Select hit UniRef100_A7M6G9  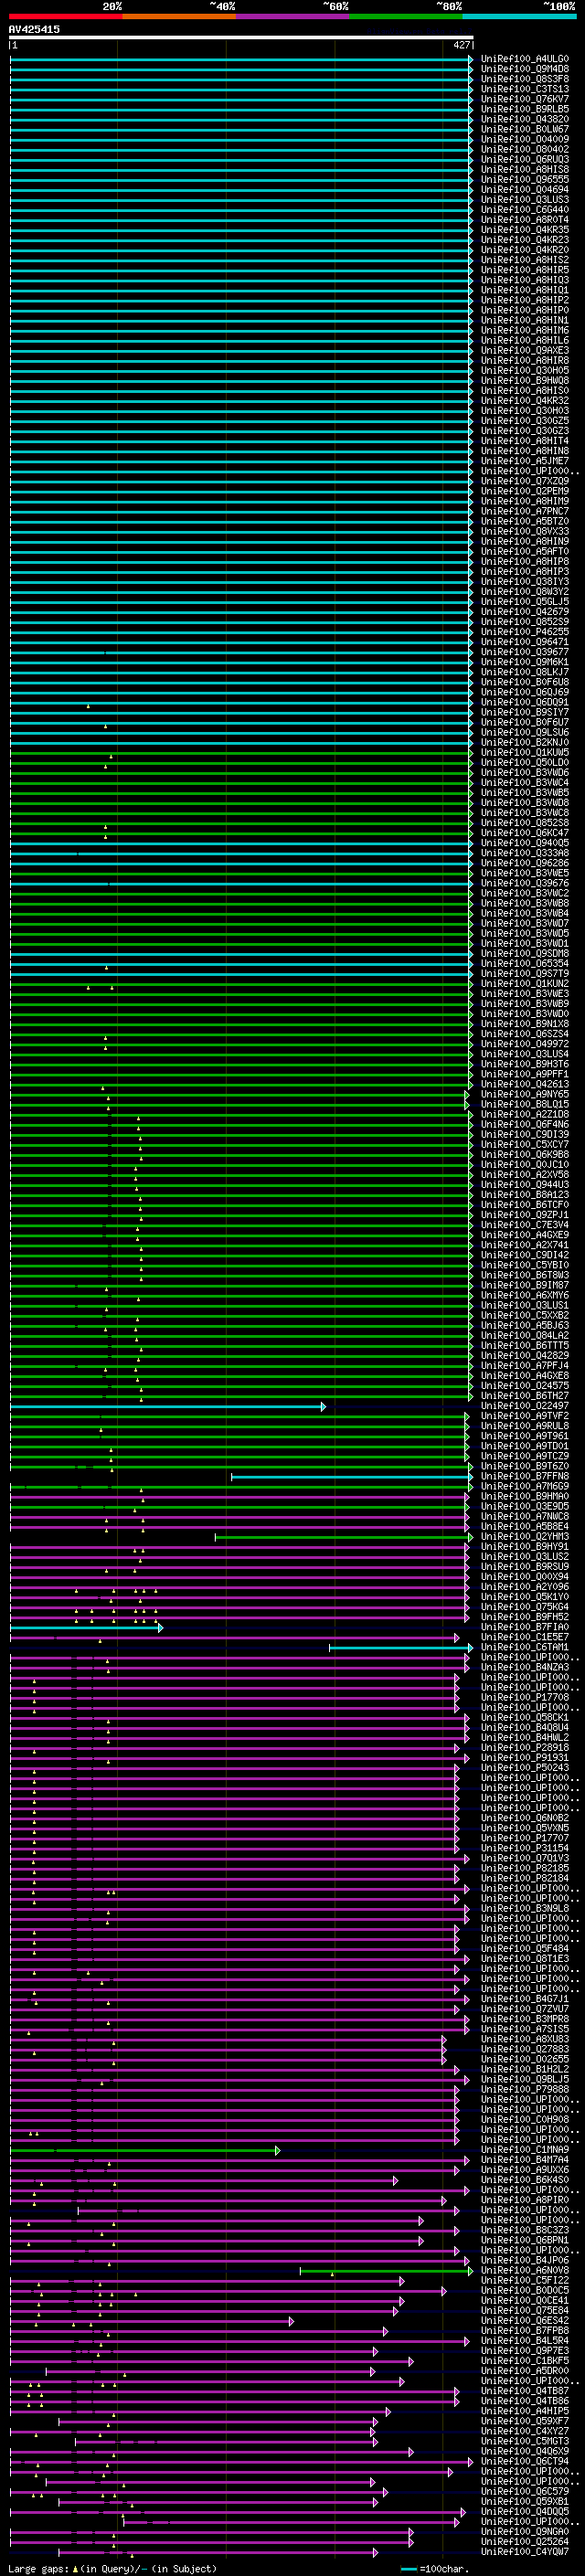[525, 1486]
